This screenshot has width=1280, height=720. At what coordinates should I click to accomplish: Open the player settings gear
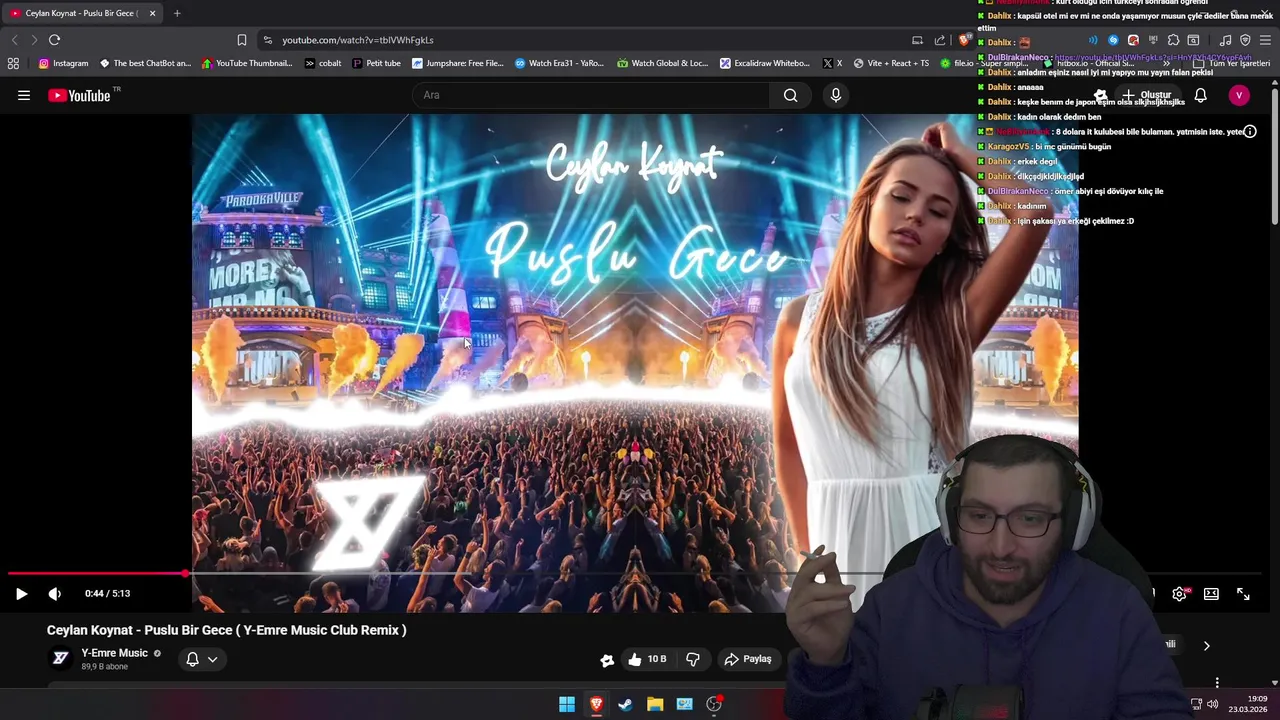1180,593
